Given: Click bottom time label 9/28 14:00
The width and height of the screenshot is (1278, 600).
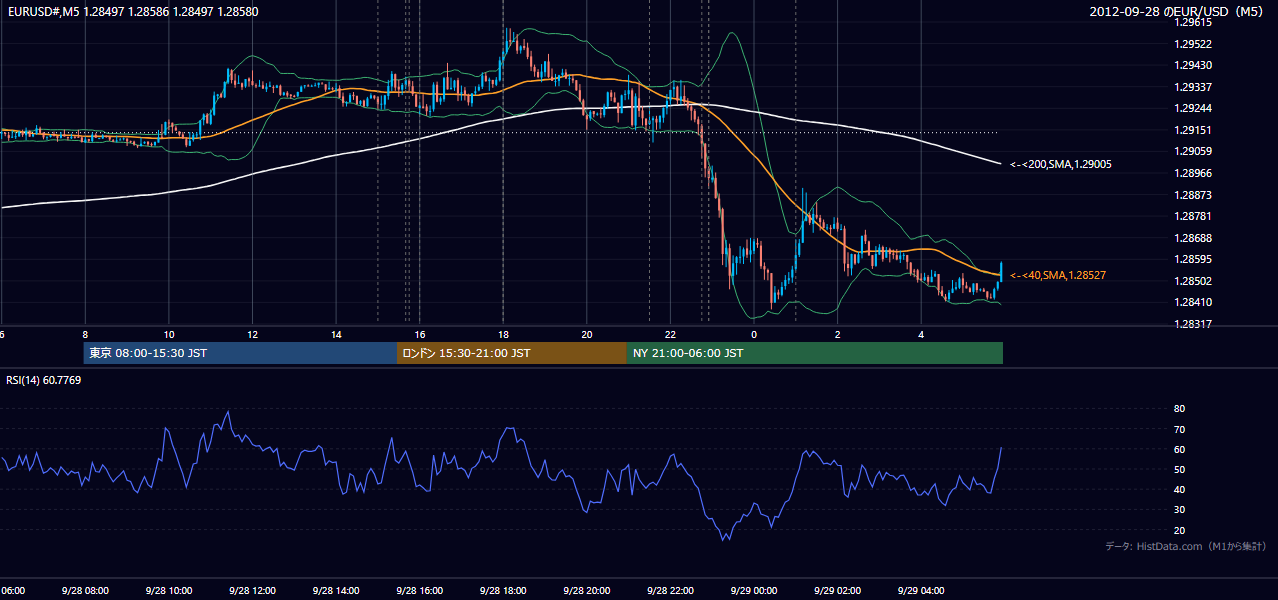Looking at the screenshot, I should pos(335,591).
